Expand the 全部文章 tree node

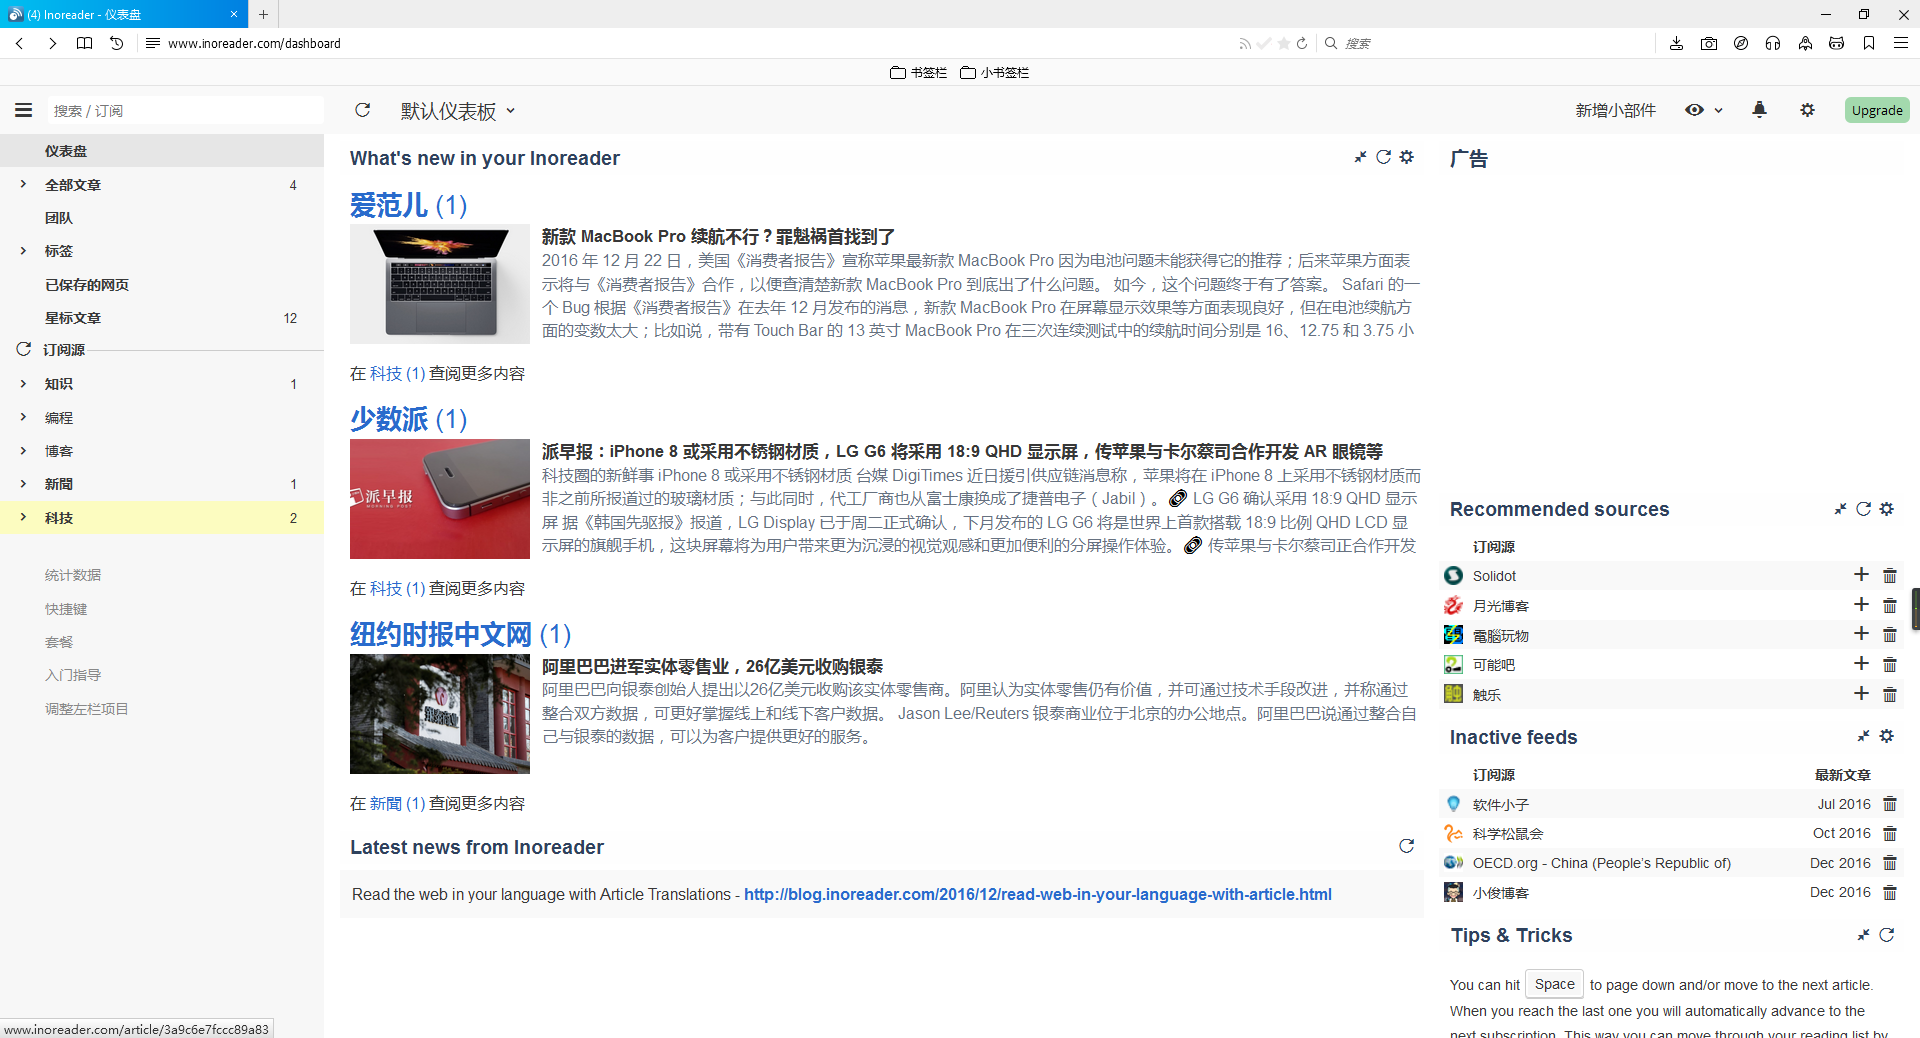(x=23, y=184)
